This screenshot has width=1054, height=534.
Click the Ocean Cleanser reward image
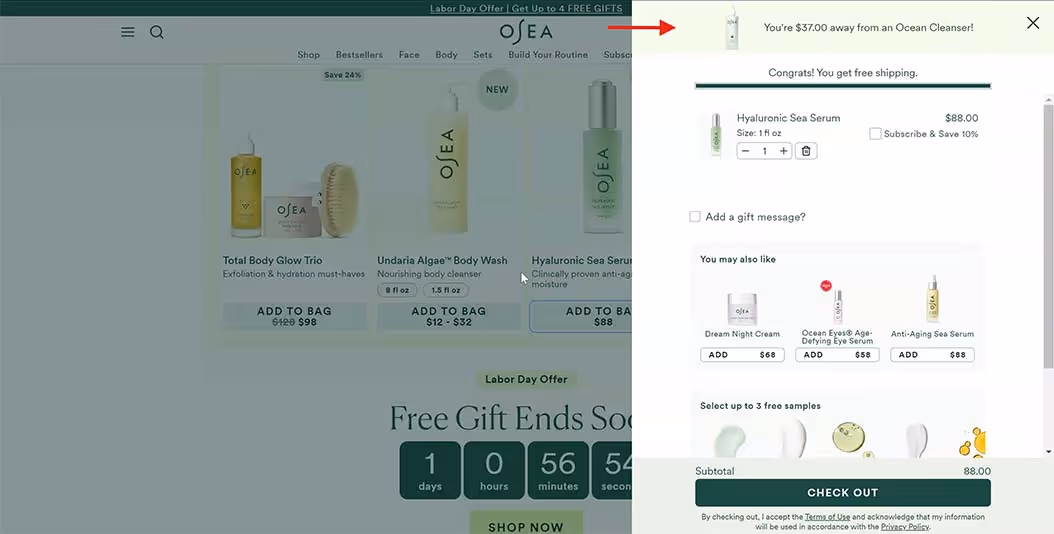(732, 28)
